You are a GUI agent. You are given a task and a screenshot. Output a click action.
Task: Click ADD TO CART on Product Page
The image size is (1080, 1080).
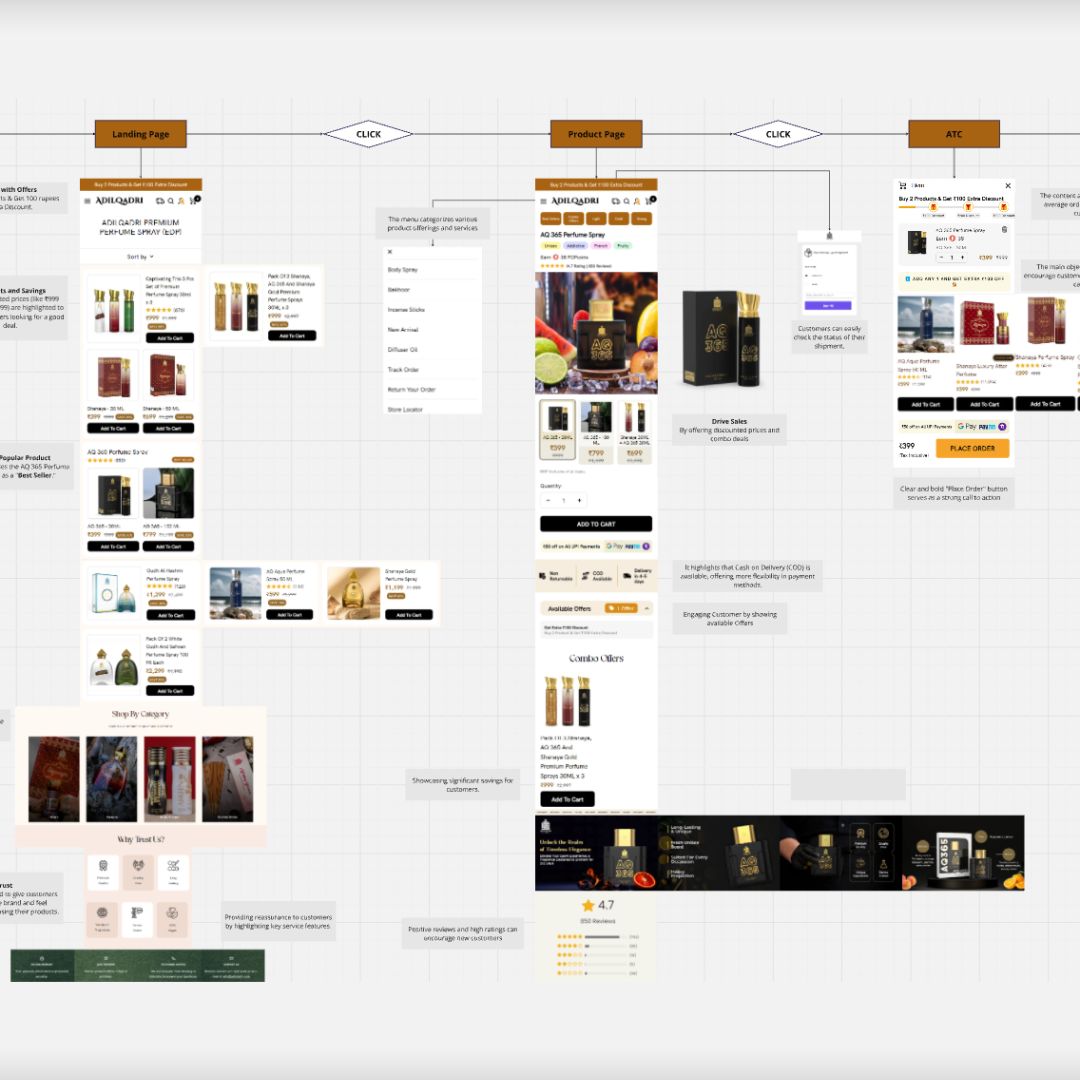tap(596, 524)
